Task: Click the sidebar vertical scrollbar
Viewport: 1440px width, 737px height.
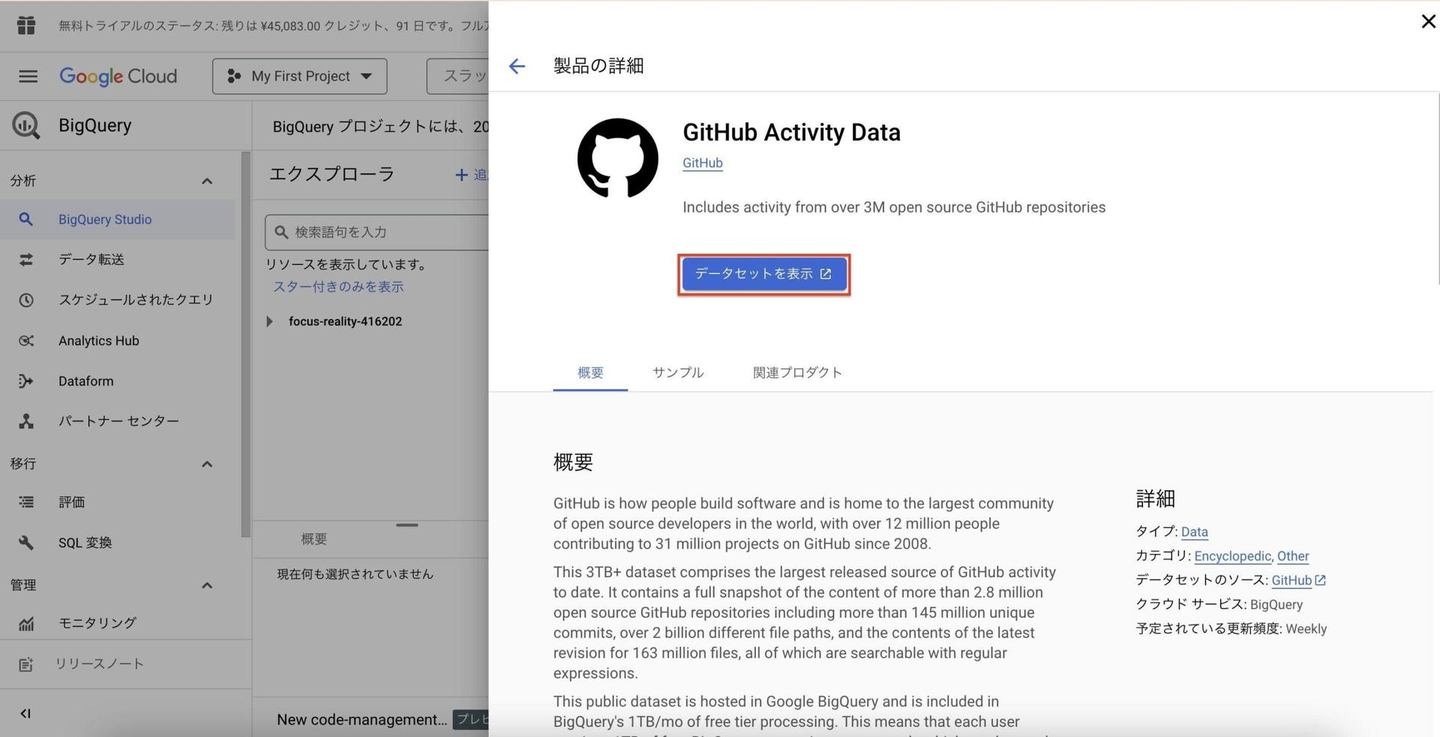Action: click(245, 345)
